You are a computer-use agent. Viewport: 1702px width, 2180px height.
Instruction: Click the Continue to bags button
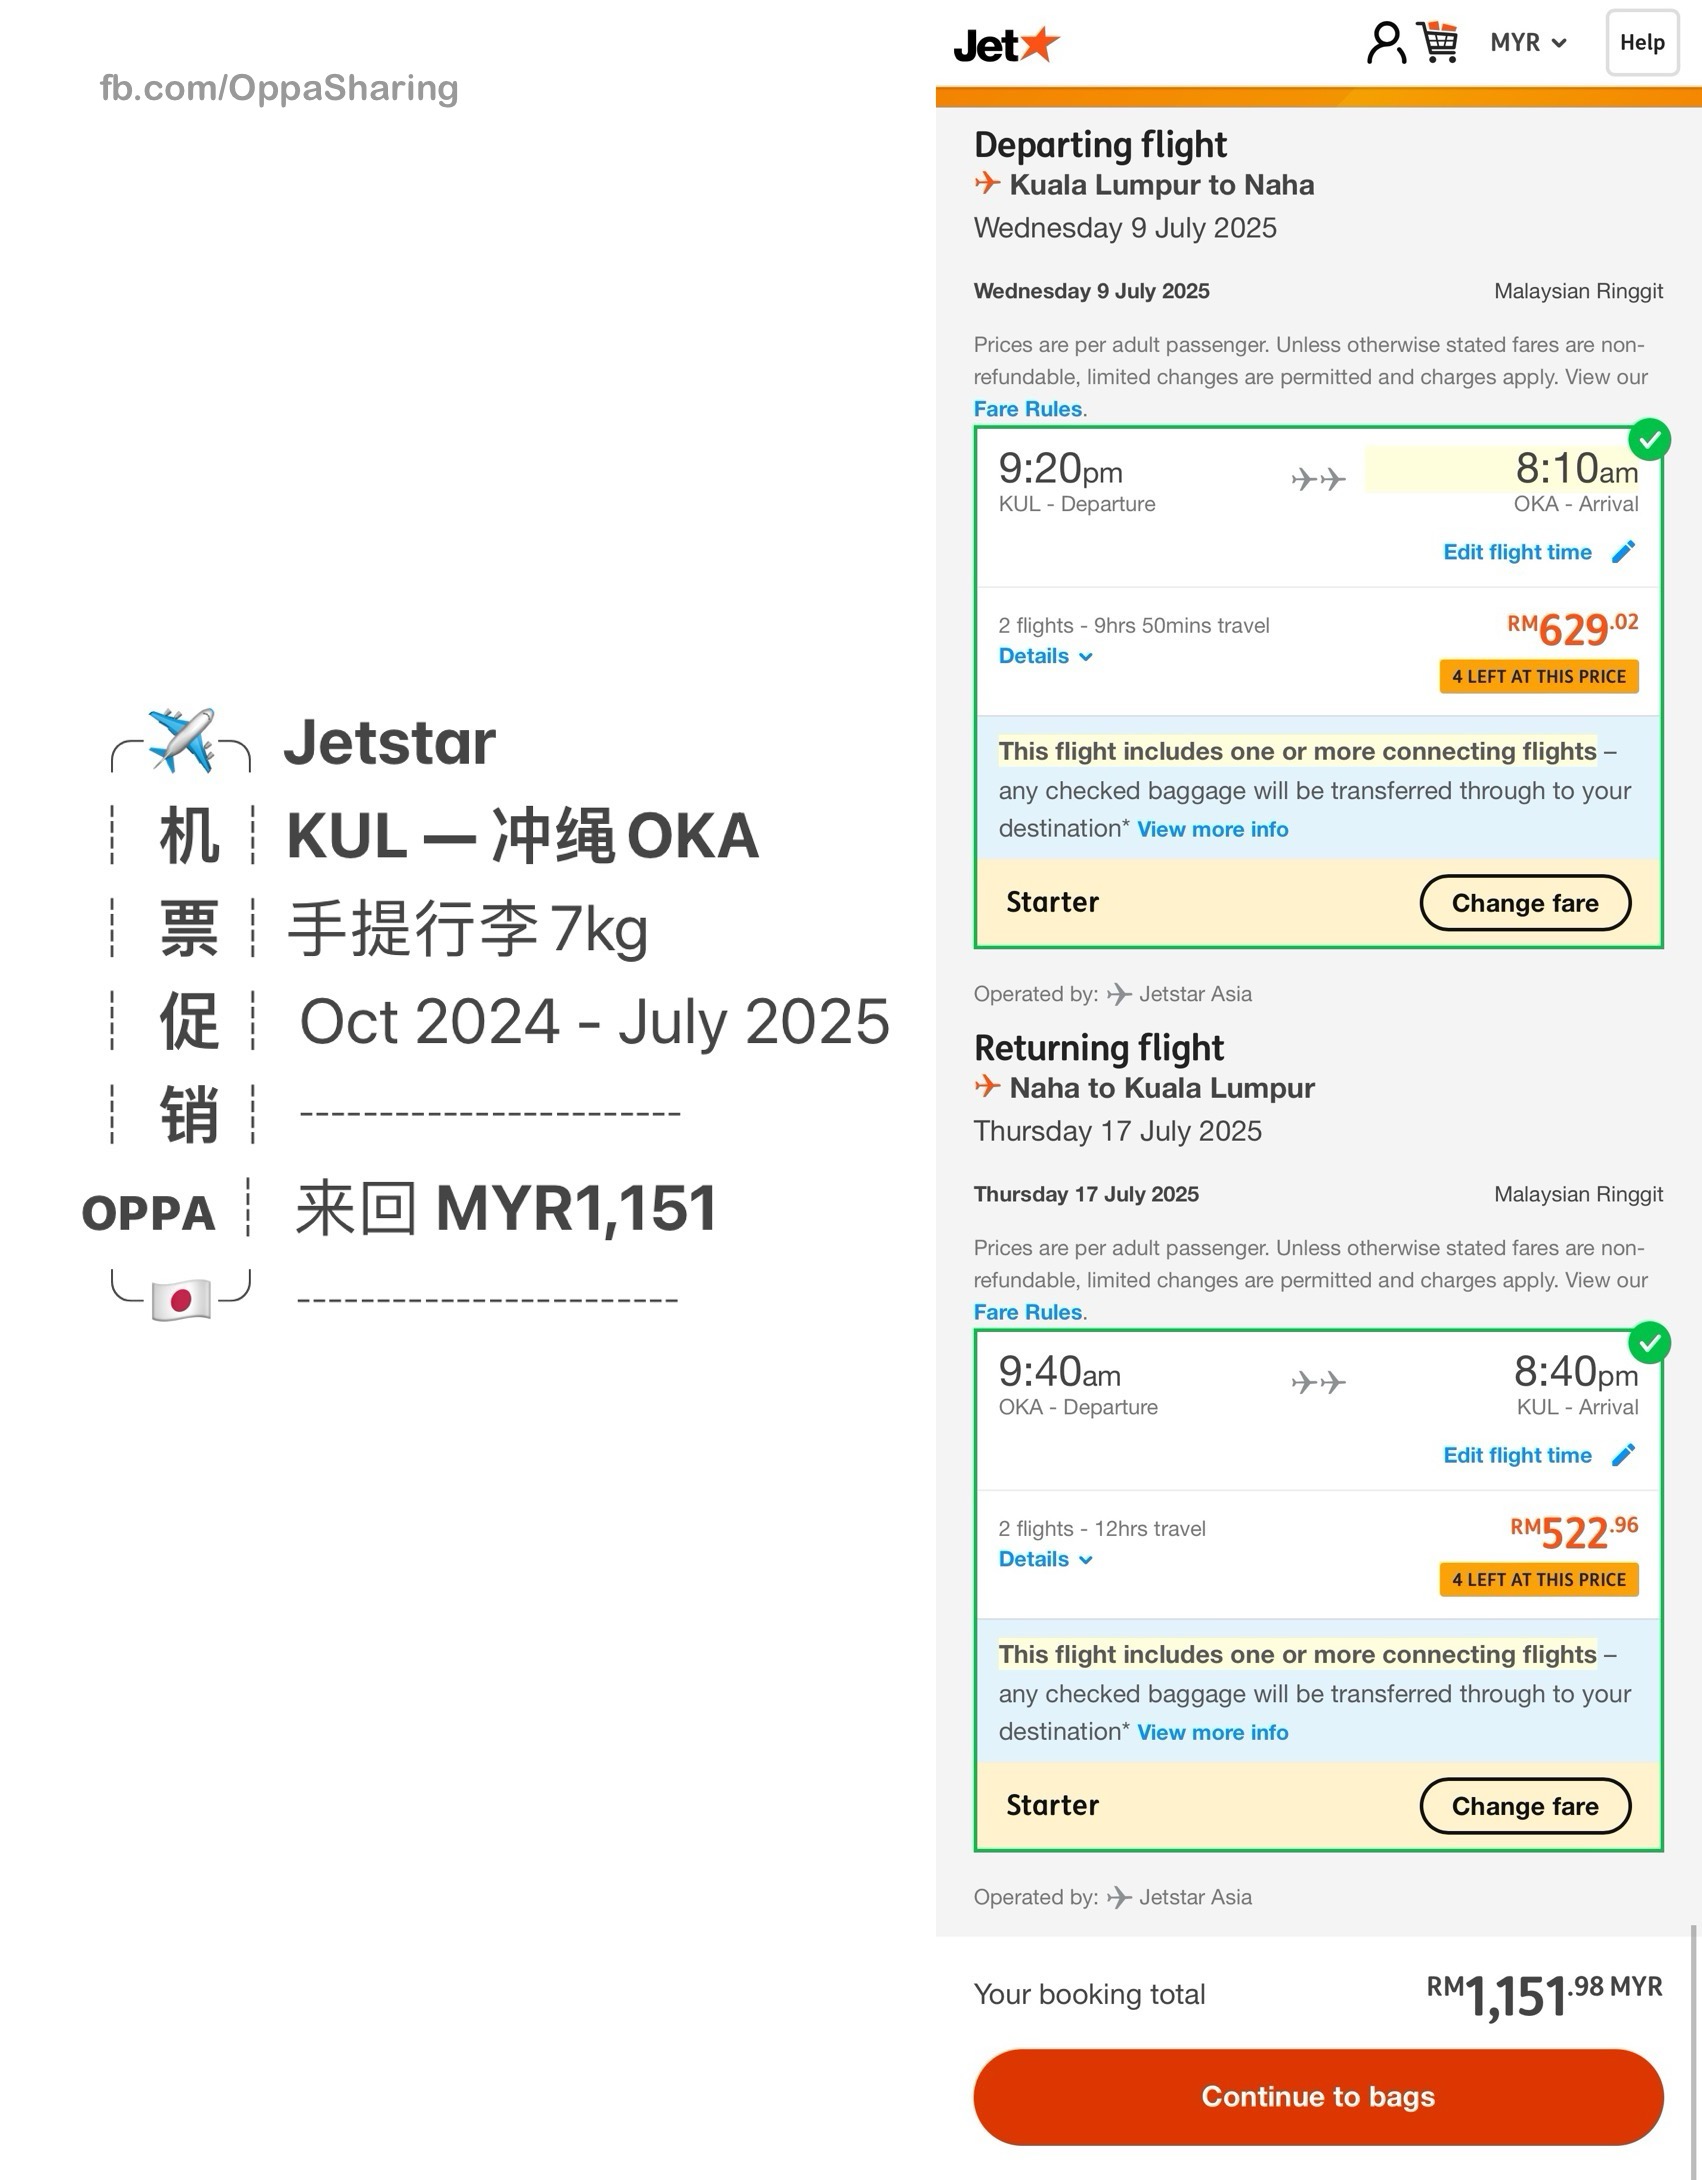coord(1318,2096)
